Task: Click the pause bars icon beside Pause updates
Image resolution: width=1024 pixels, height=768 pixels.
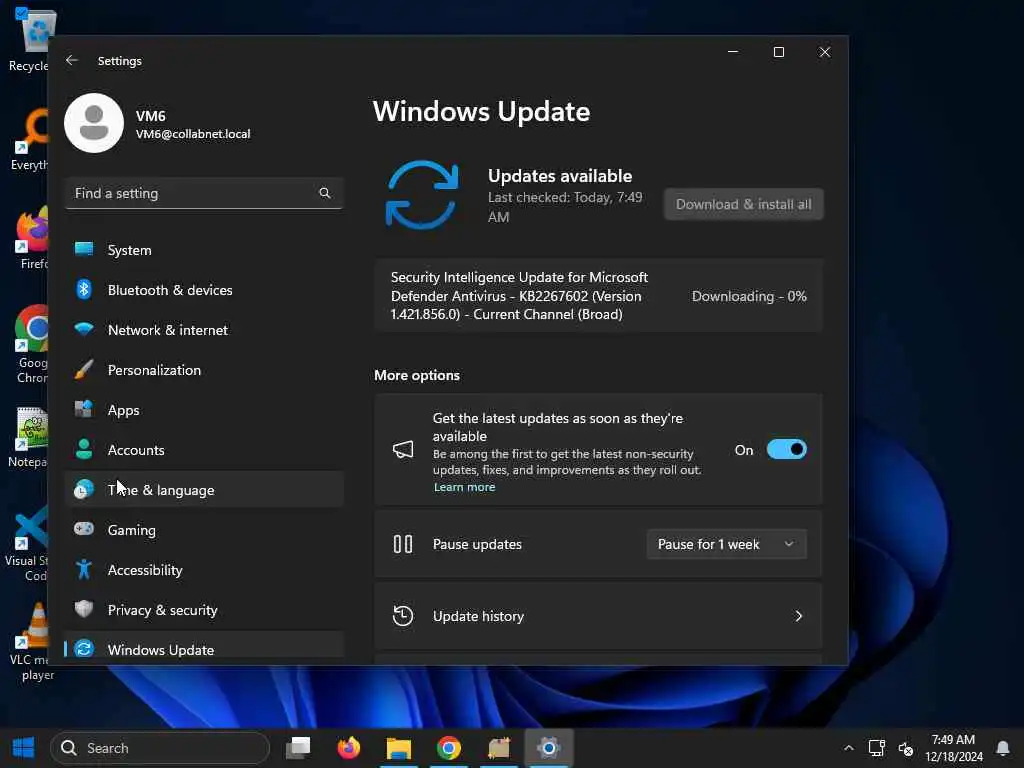Action: [x=403, y=544]
